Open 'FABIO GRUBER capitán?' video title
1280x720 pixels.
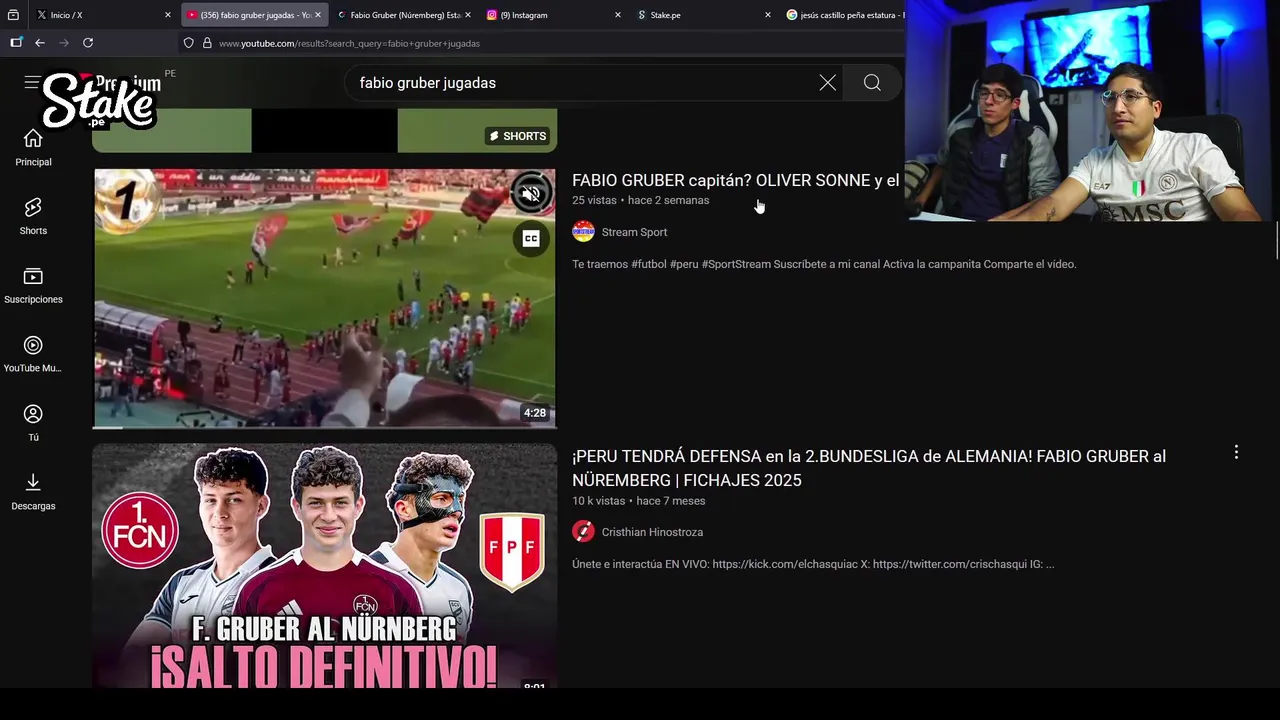(x=735, y=180)
